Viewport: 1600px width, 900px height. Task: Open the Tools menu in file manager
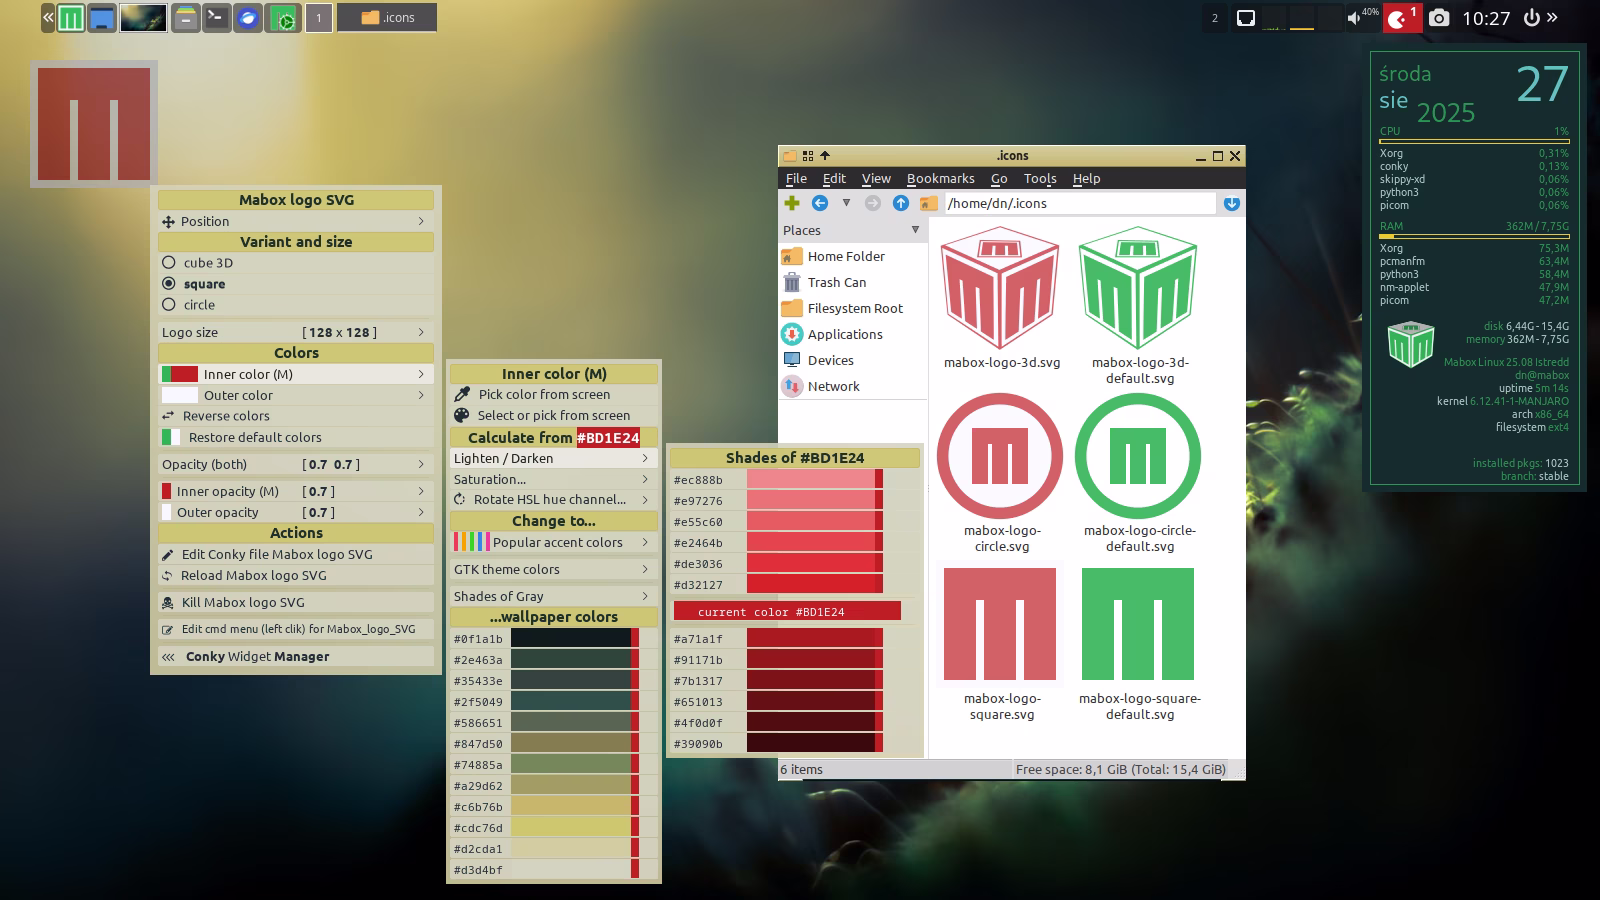click(1039, 179)
